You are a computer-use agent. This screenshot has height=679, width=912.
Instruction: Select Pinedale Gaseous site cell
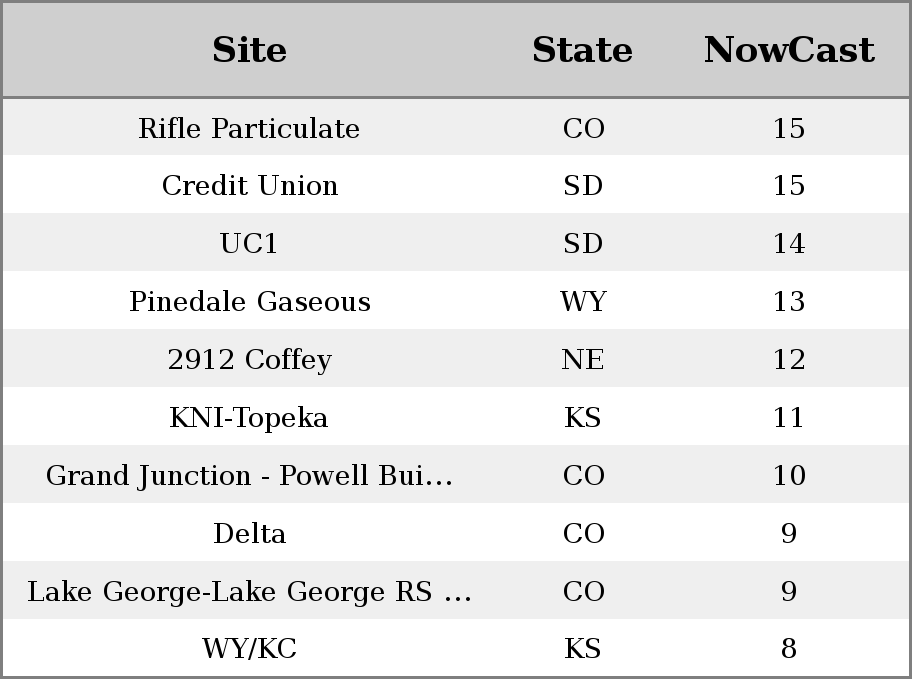[x=250, y=301]
